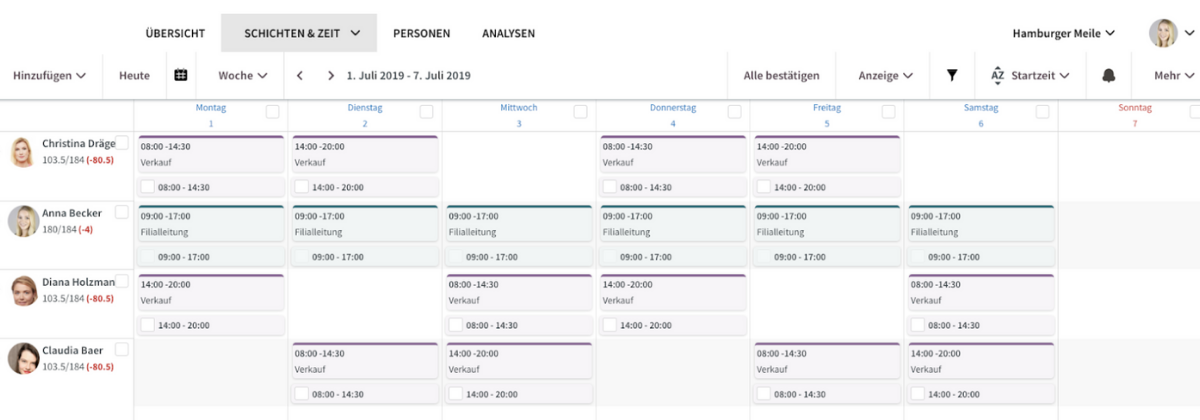1200x420 pixels.
Task: Click Christina Dräger's avatar photo
Action: click(23, 153)
